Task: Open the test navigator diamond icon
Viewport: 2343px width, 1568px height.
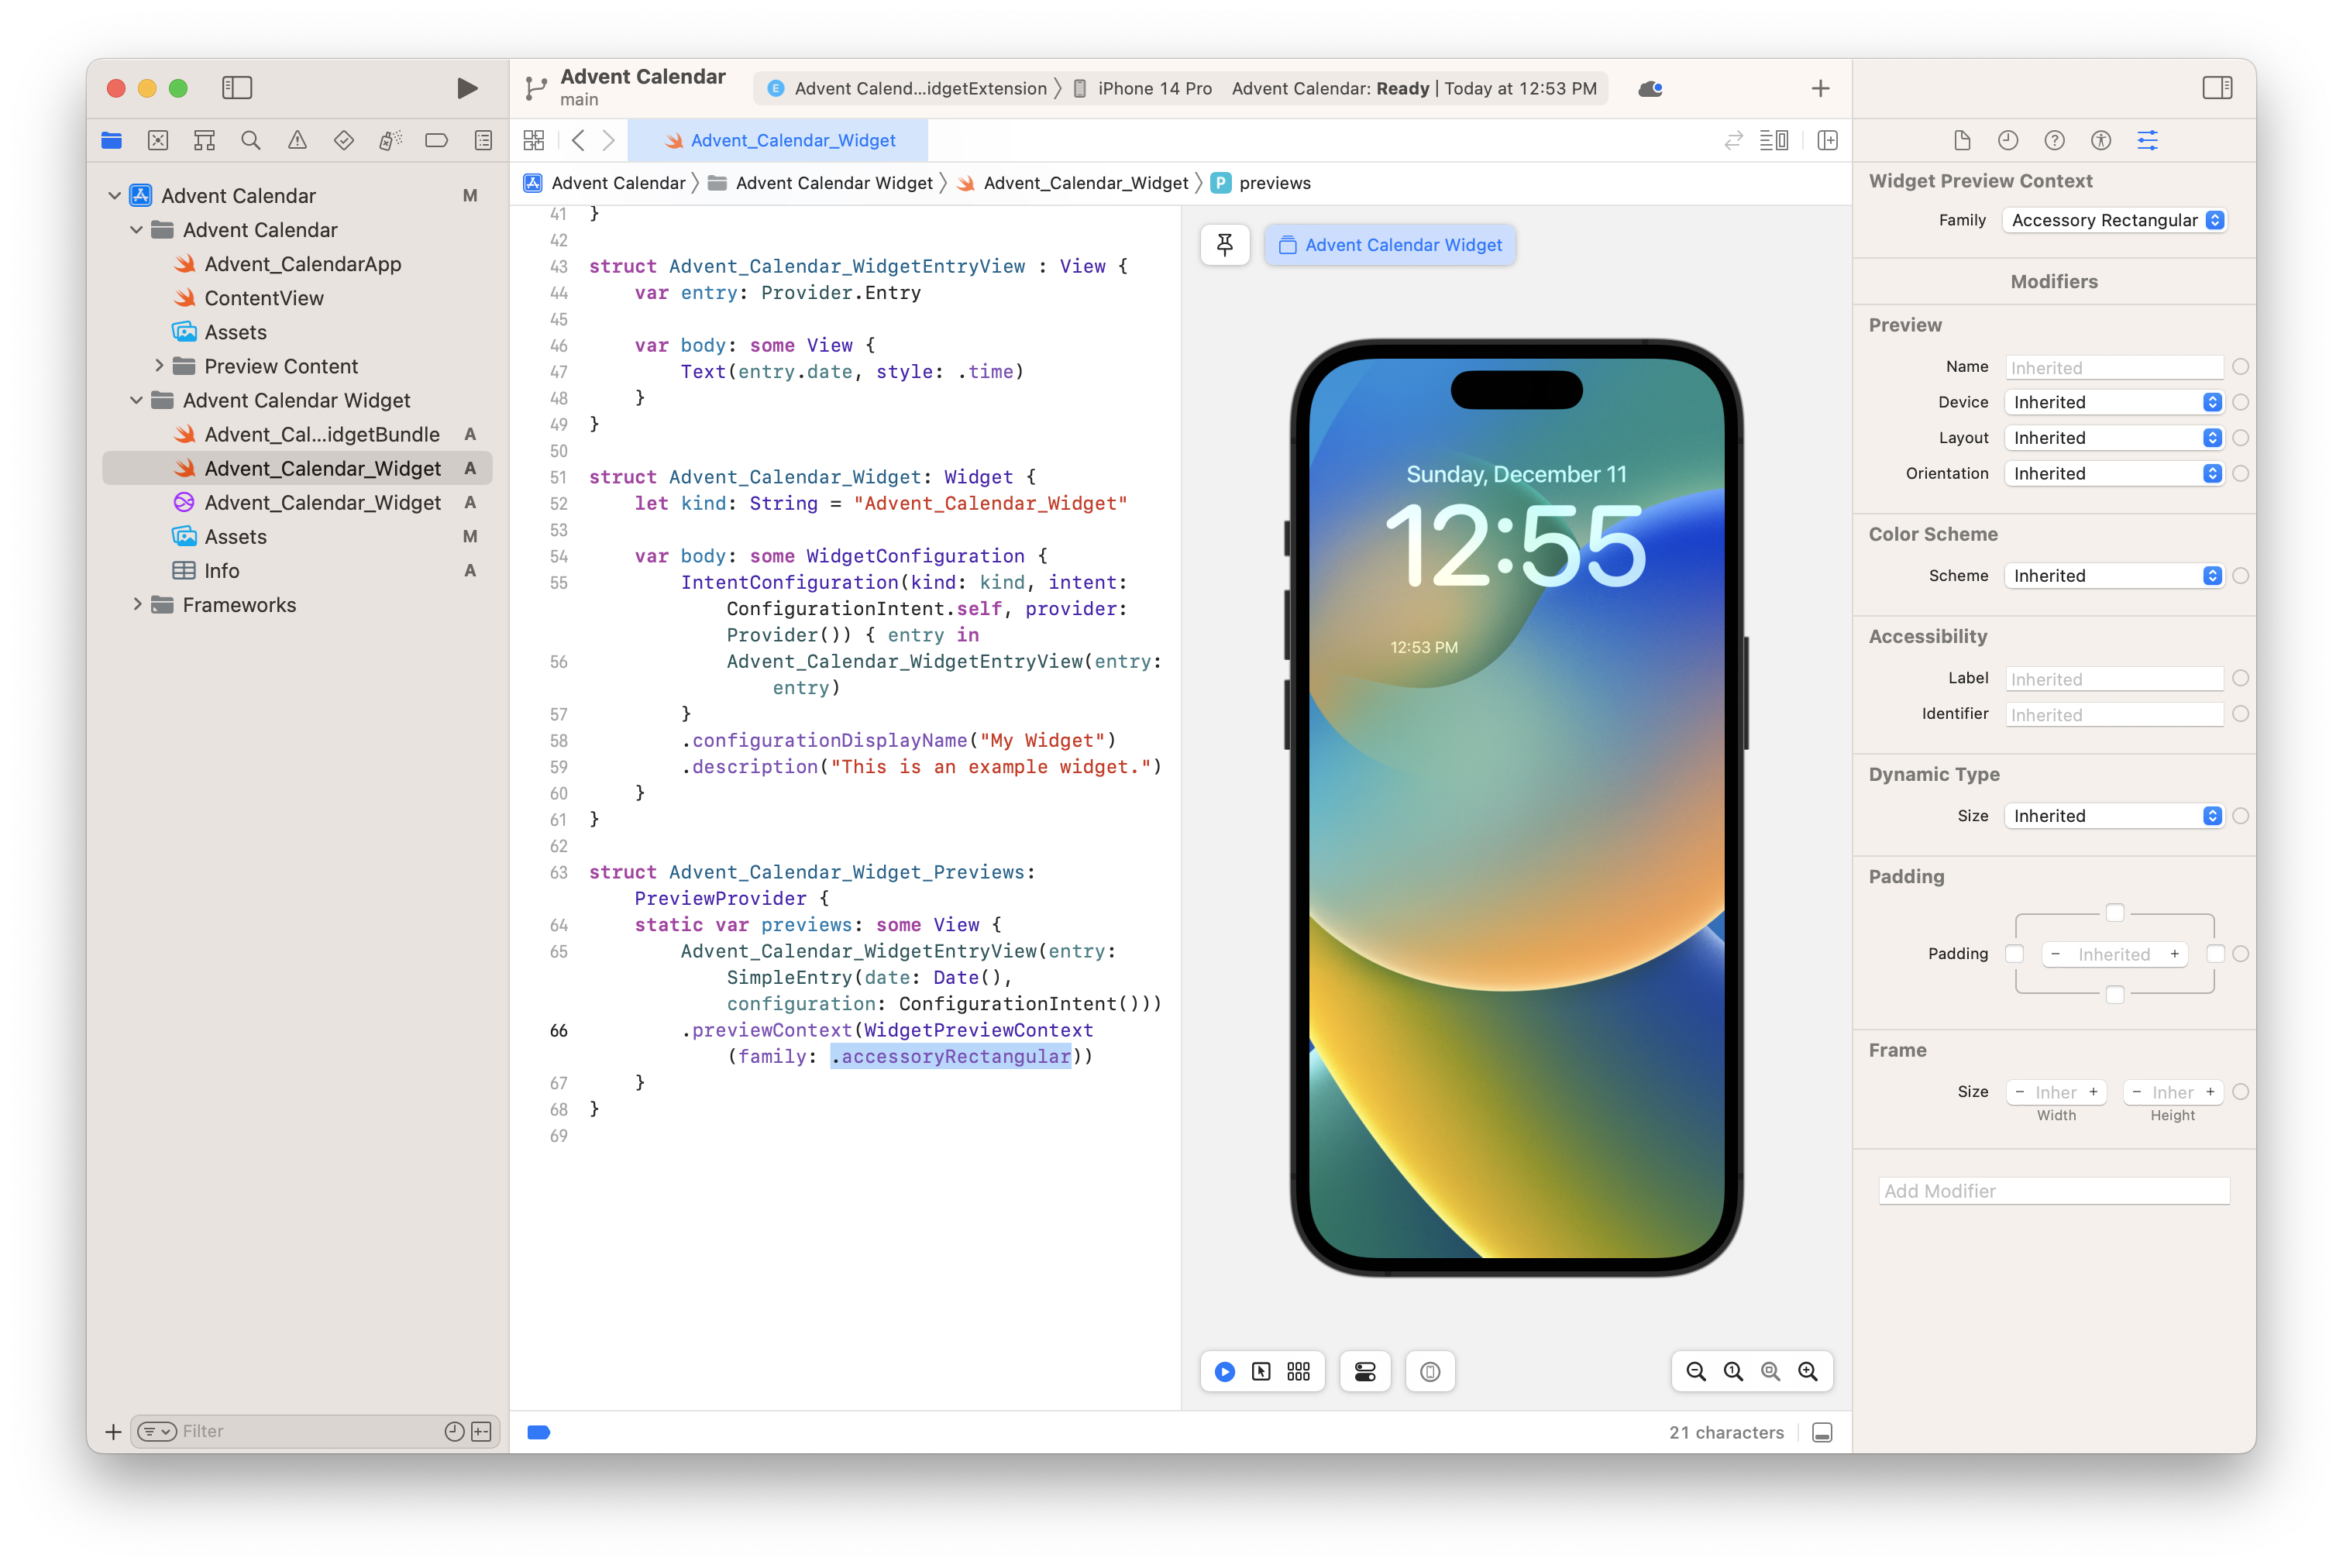Action: tap(344, 140)
